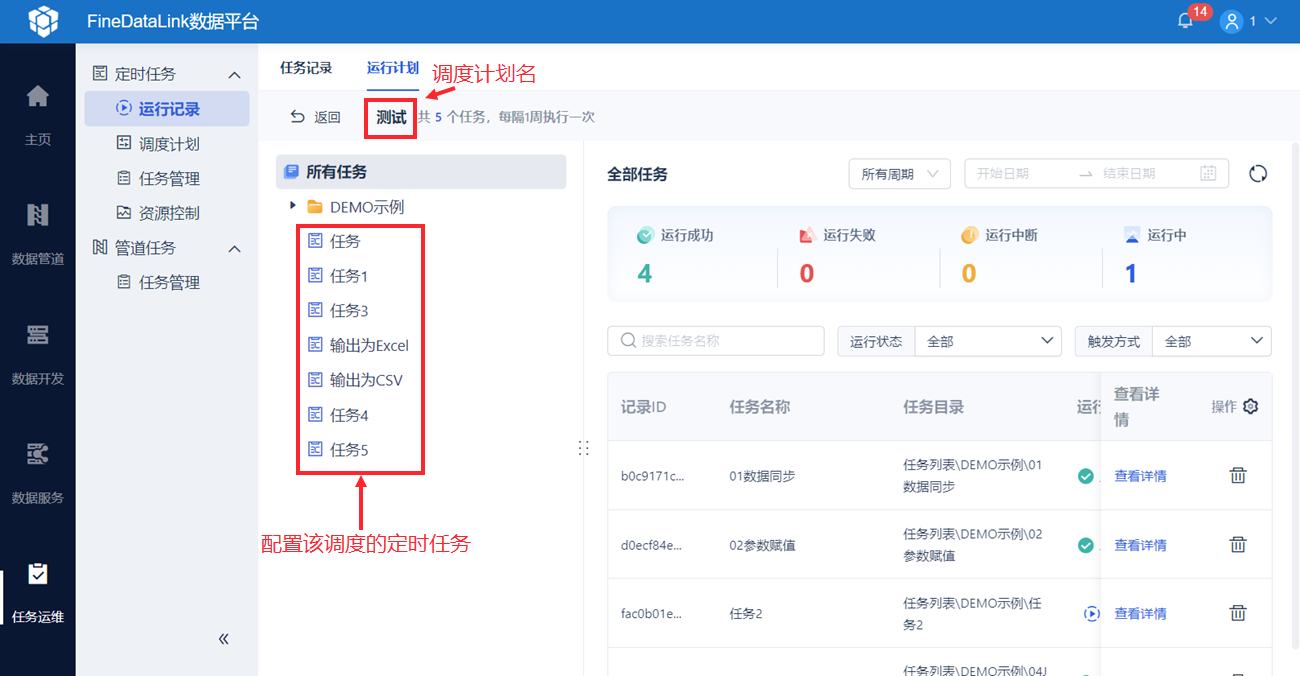Delete record fac0b01e with trash icon
Screen dimensions: 1300x676
(1238, 613)
